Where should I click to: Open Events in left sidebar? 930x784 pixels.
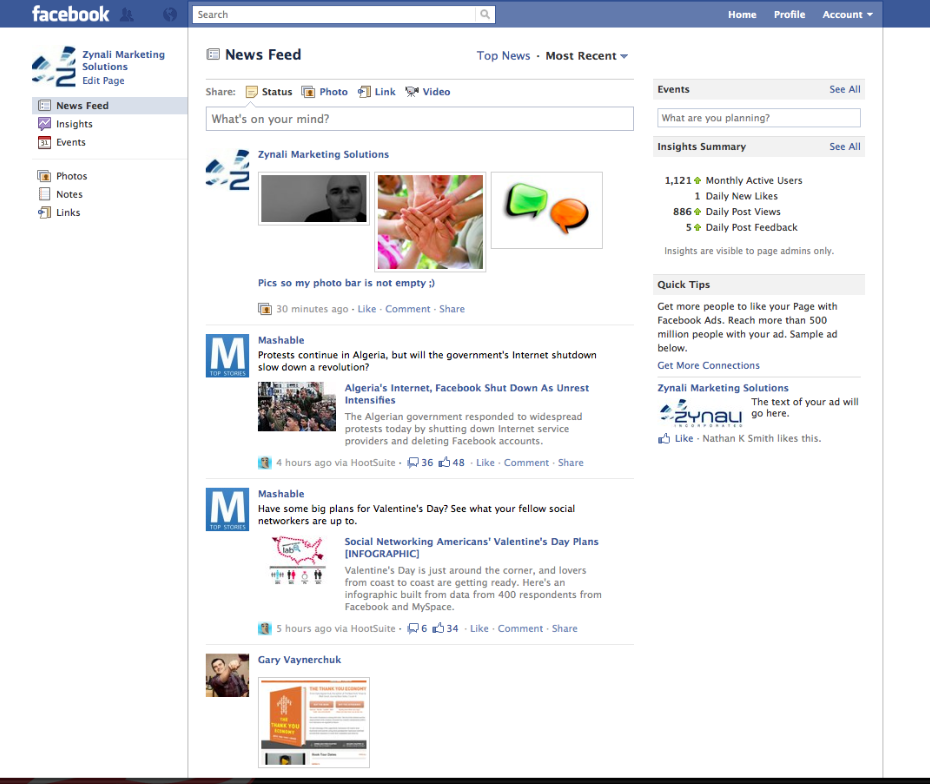pos(71,142)
